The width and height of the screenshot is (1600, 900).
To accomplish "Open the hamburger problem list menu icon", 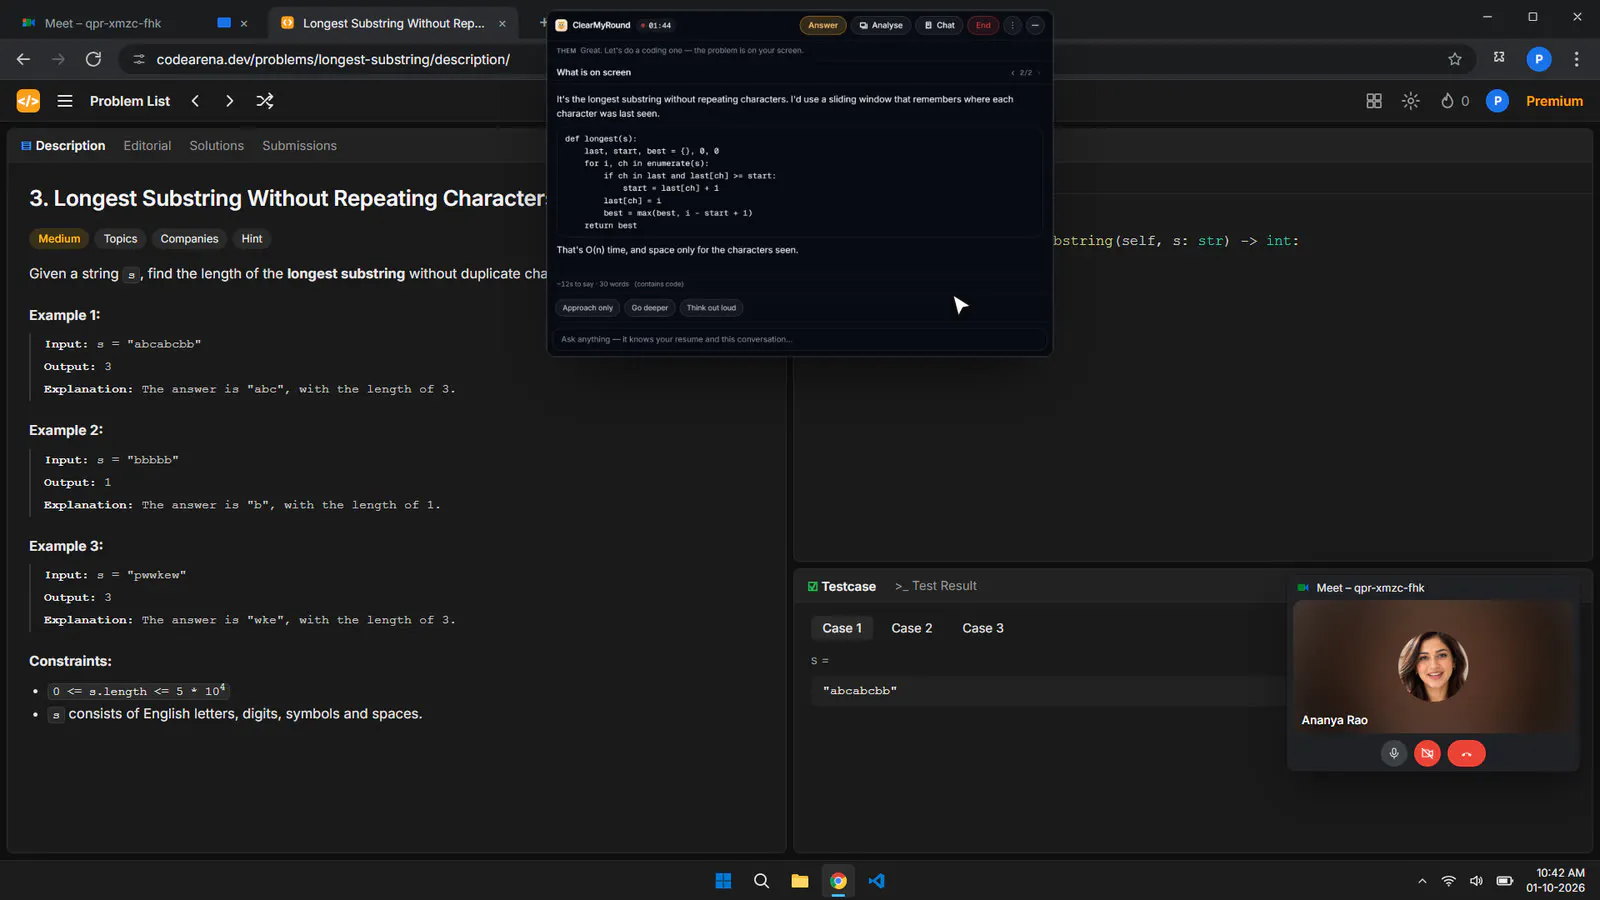I will pyautogui.click(x=65, y=101).
